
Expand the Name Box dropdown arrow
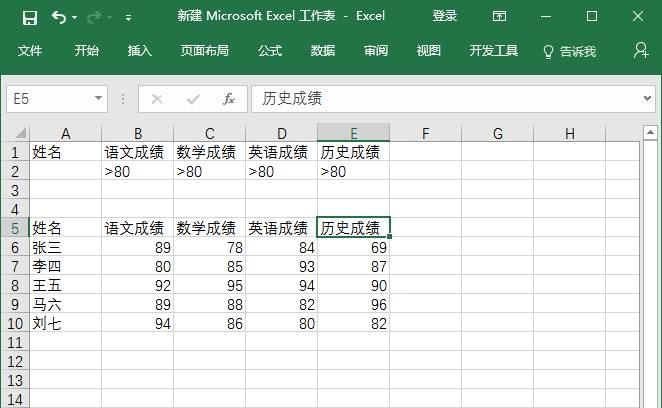coord(98,98)
